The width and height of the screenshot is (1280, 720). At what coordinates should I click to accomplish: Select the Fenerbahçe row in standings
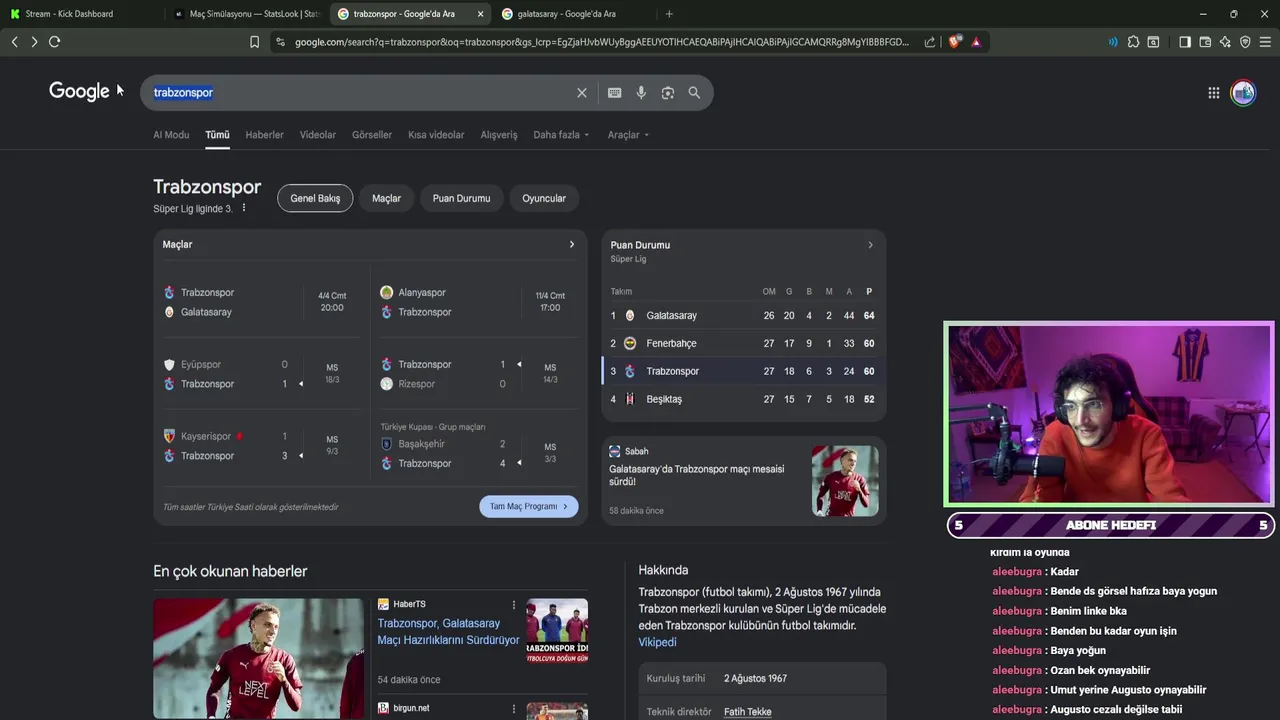click(743, 343)
